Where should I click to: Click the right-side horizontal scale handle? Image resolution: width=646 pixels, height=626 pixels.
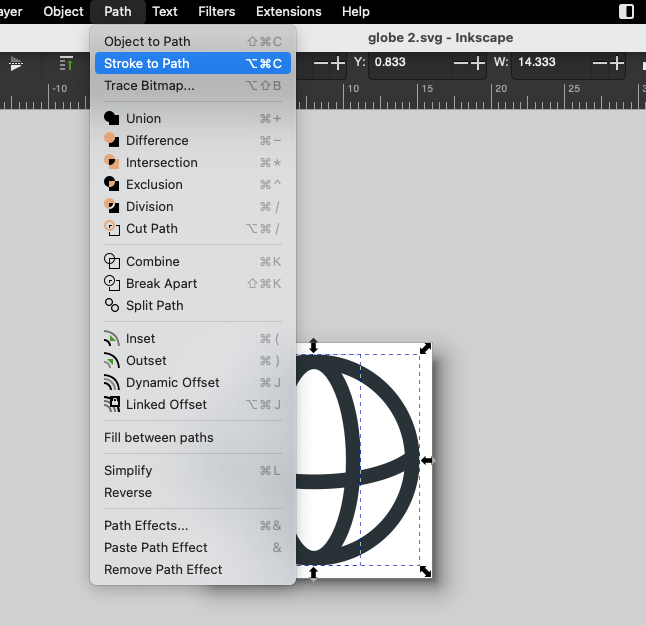coord(428,460)
